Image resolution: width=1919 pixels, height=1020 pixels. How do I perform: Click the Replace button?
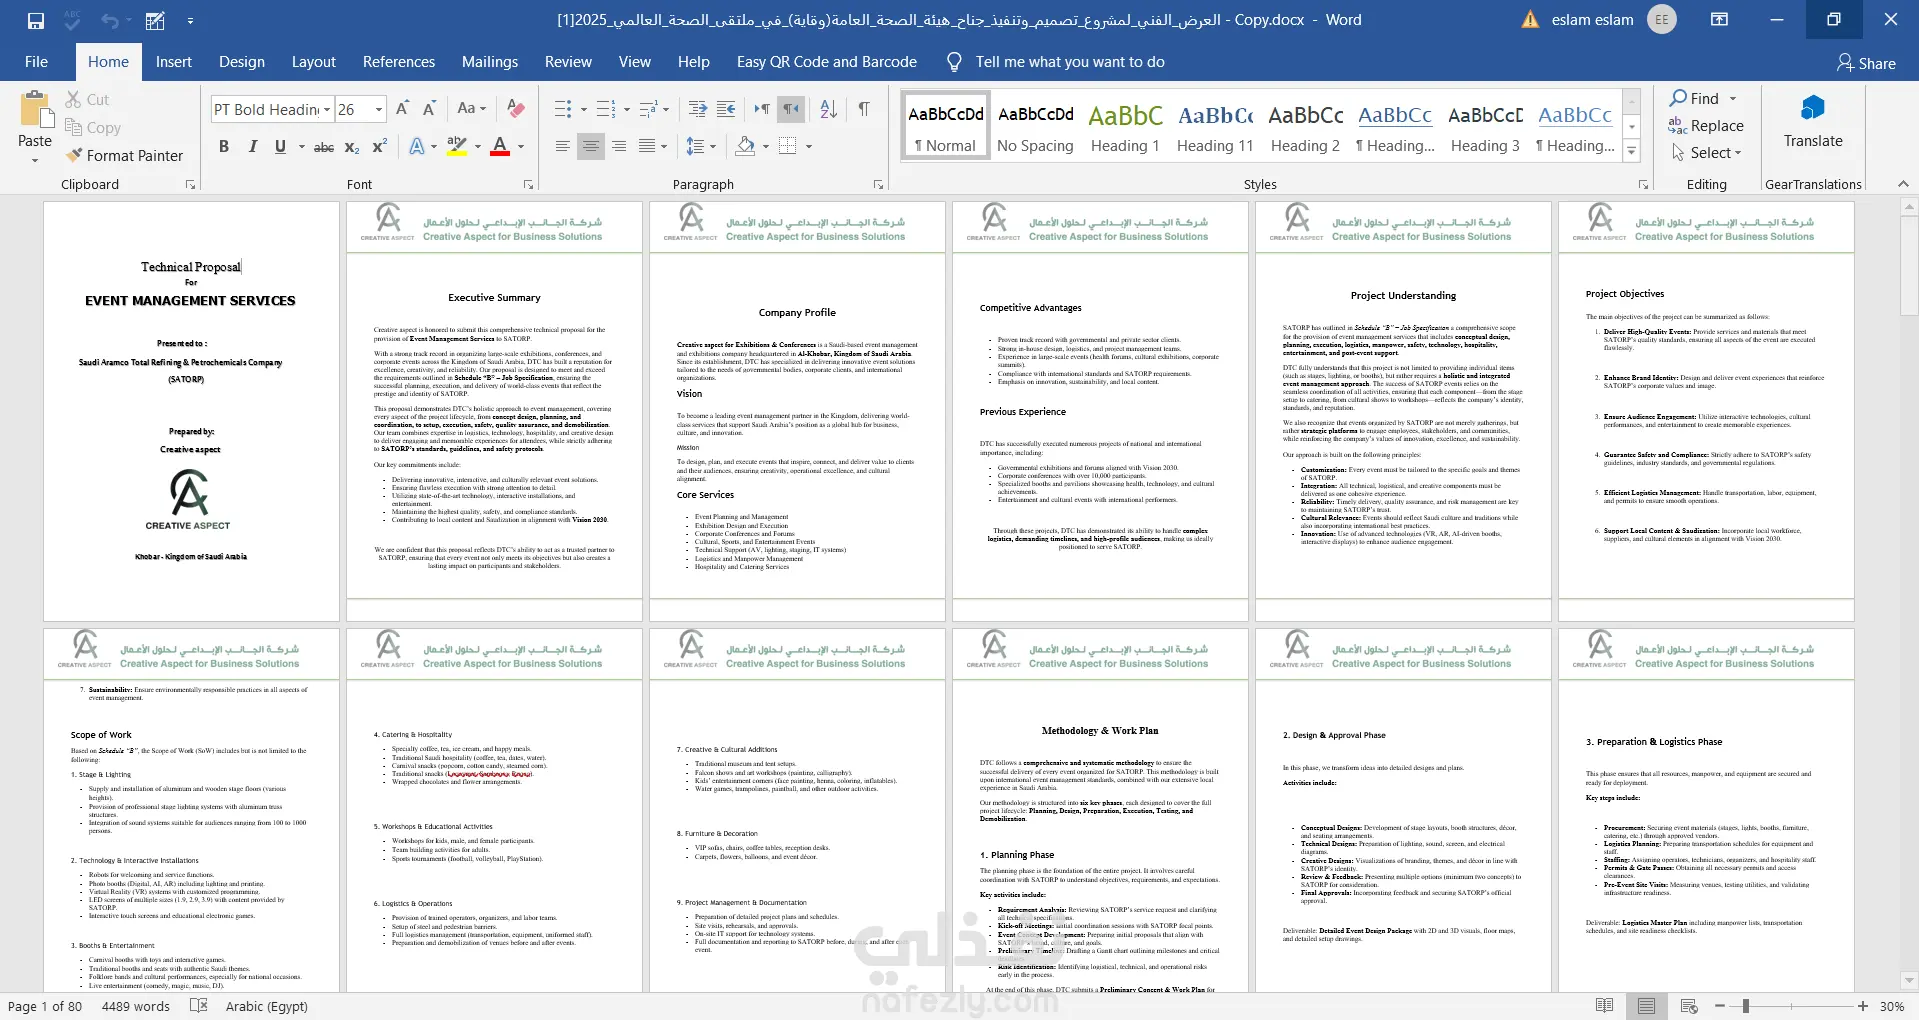point(1706,126)
